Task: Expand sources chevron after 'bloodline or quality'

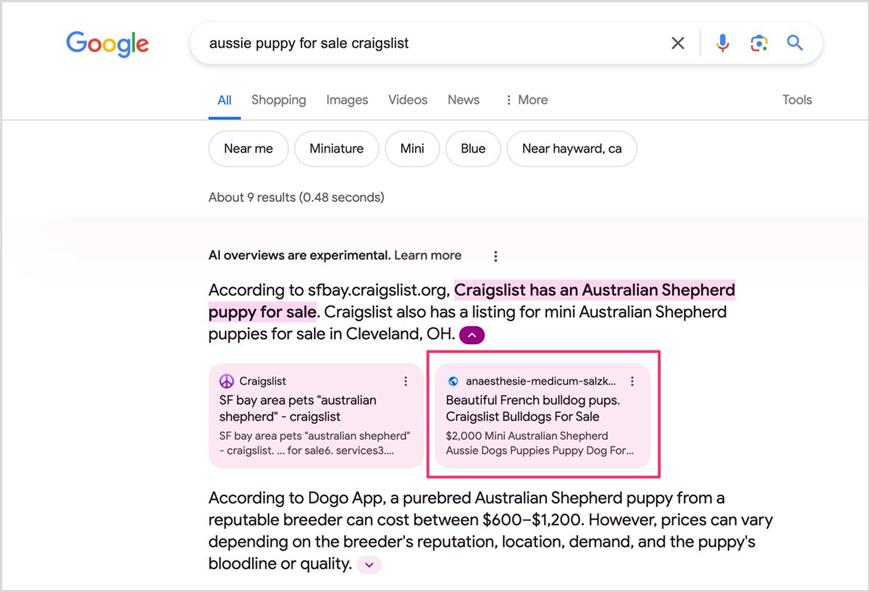Action: tap(370, 565)
